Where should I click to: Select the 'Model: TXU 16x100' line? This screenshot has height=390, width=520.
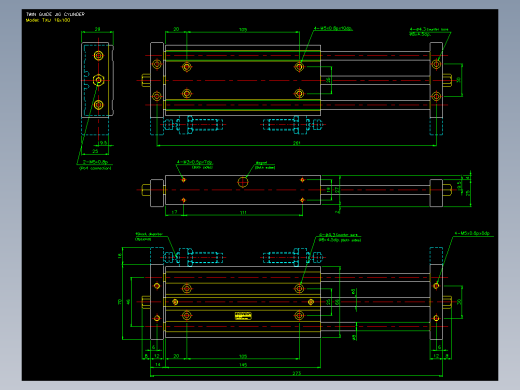[x=48, y=20]
